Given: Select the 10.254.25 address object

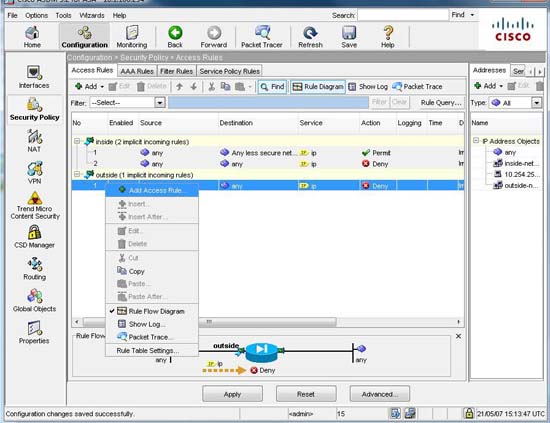Looking at the screenshot, I should pyautogui.click(x=516, y=174).
